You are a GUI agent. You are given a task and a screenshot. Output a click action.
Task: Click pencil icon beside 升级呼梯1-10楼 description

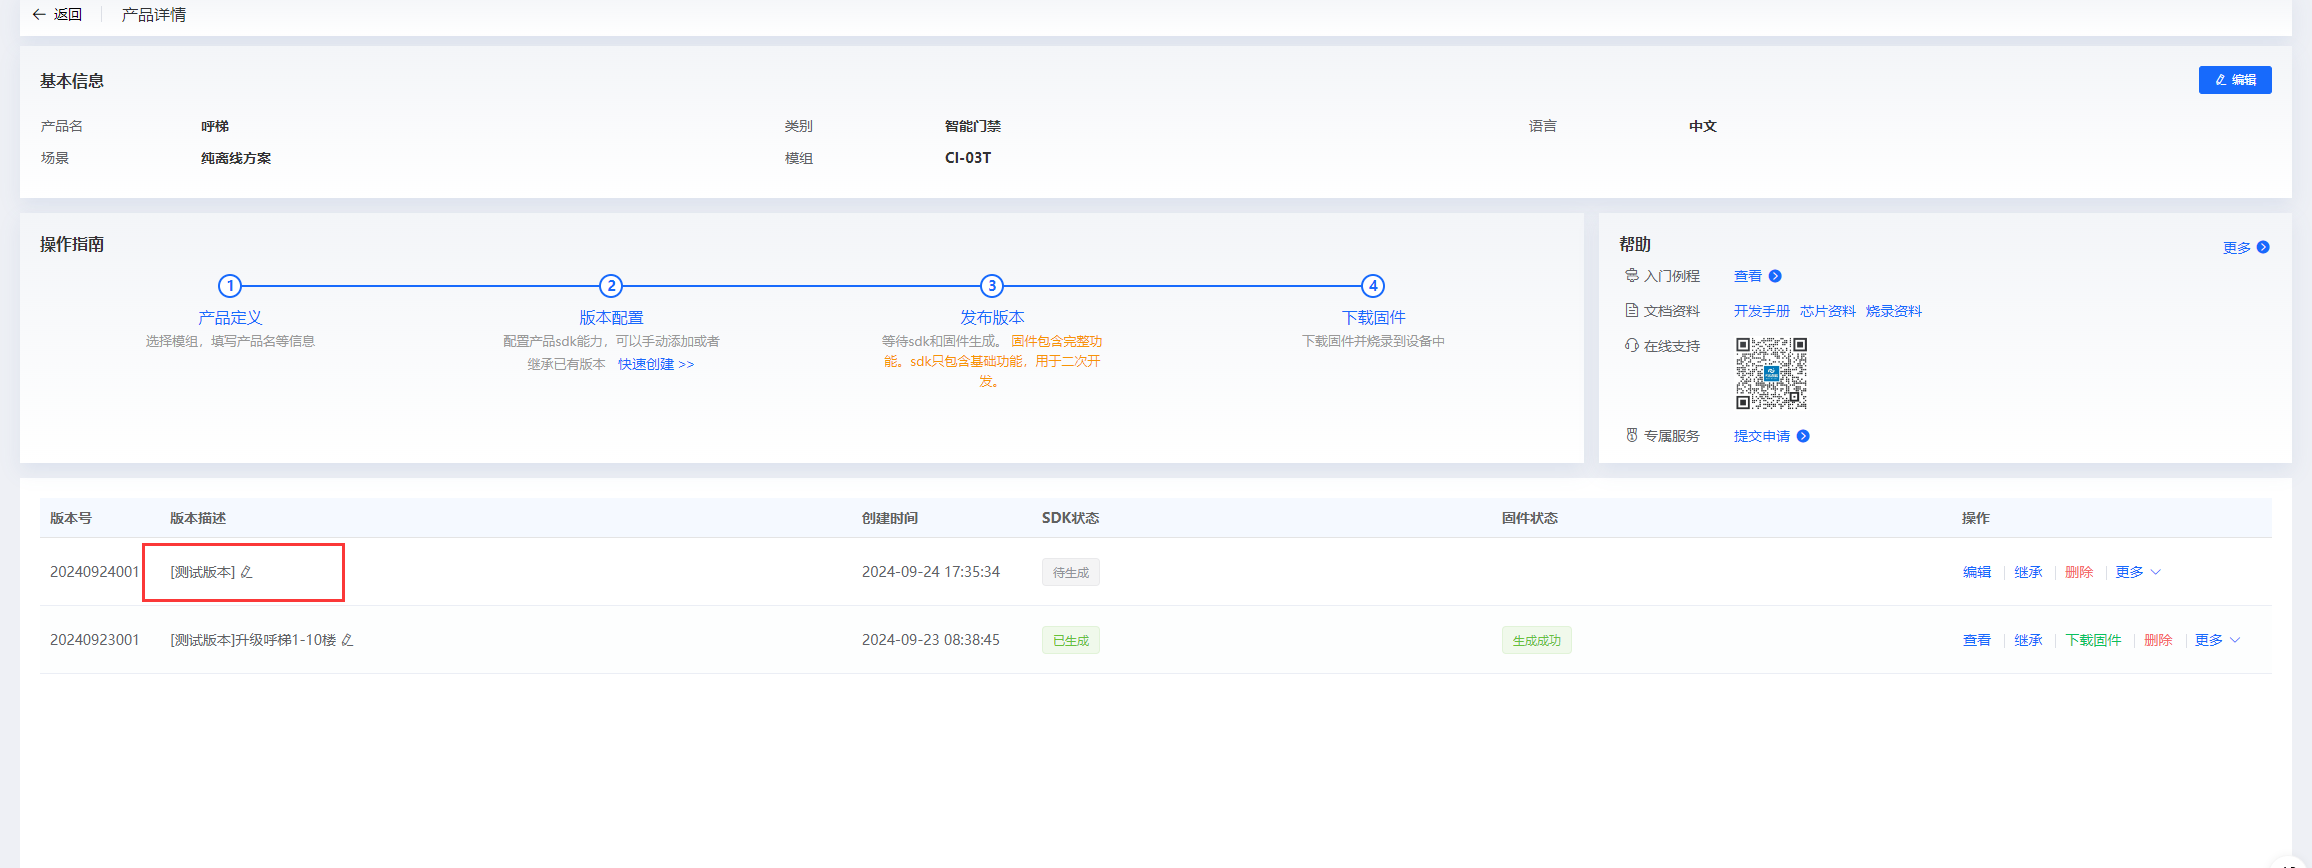(x=348, y=640)
